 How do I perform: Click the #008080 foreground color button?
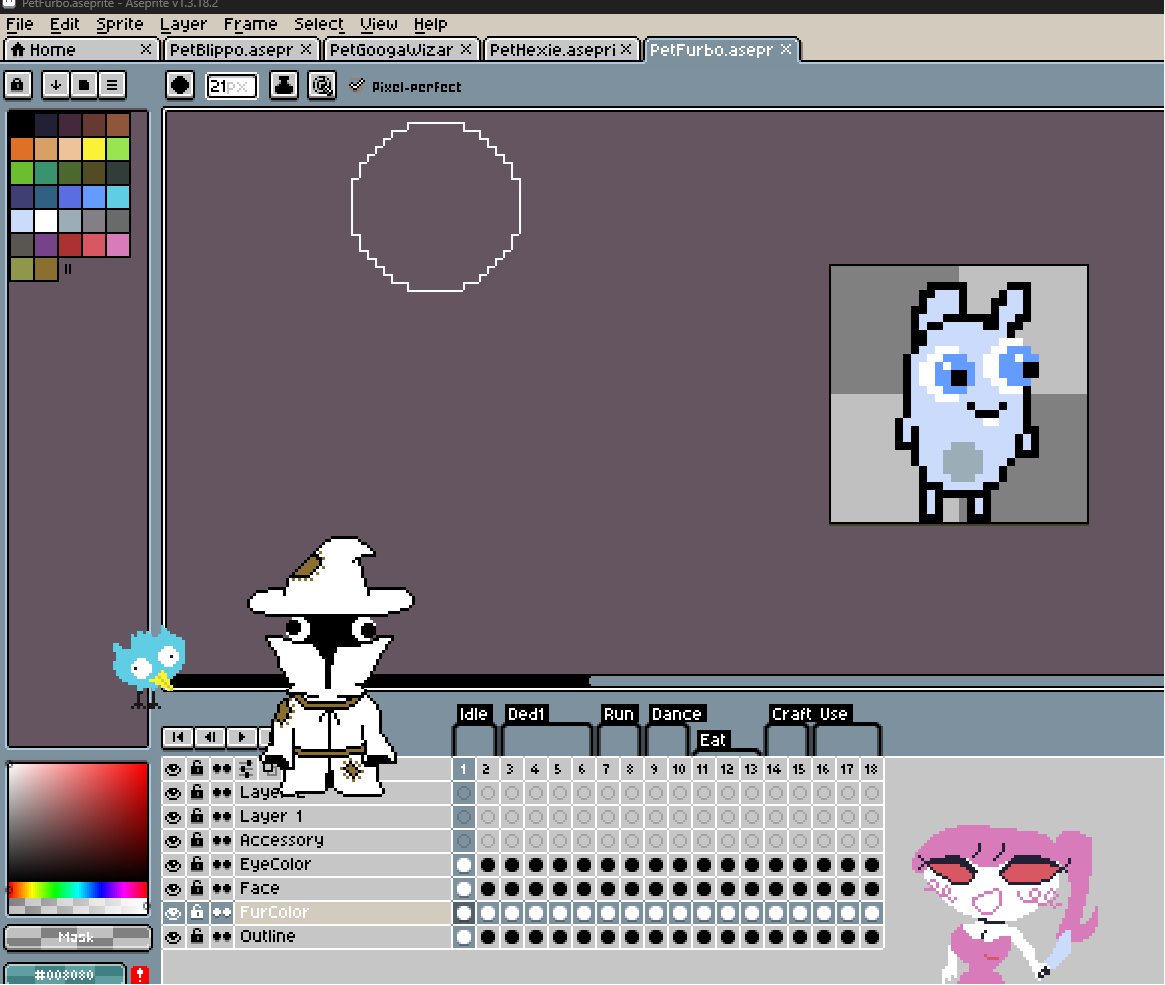(65, 975)
